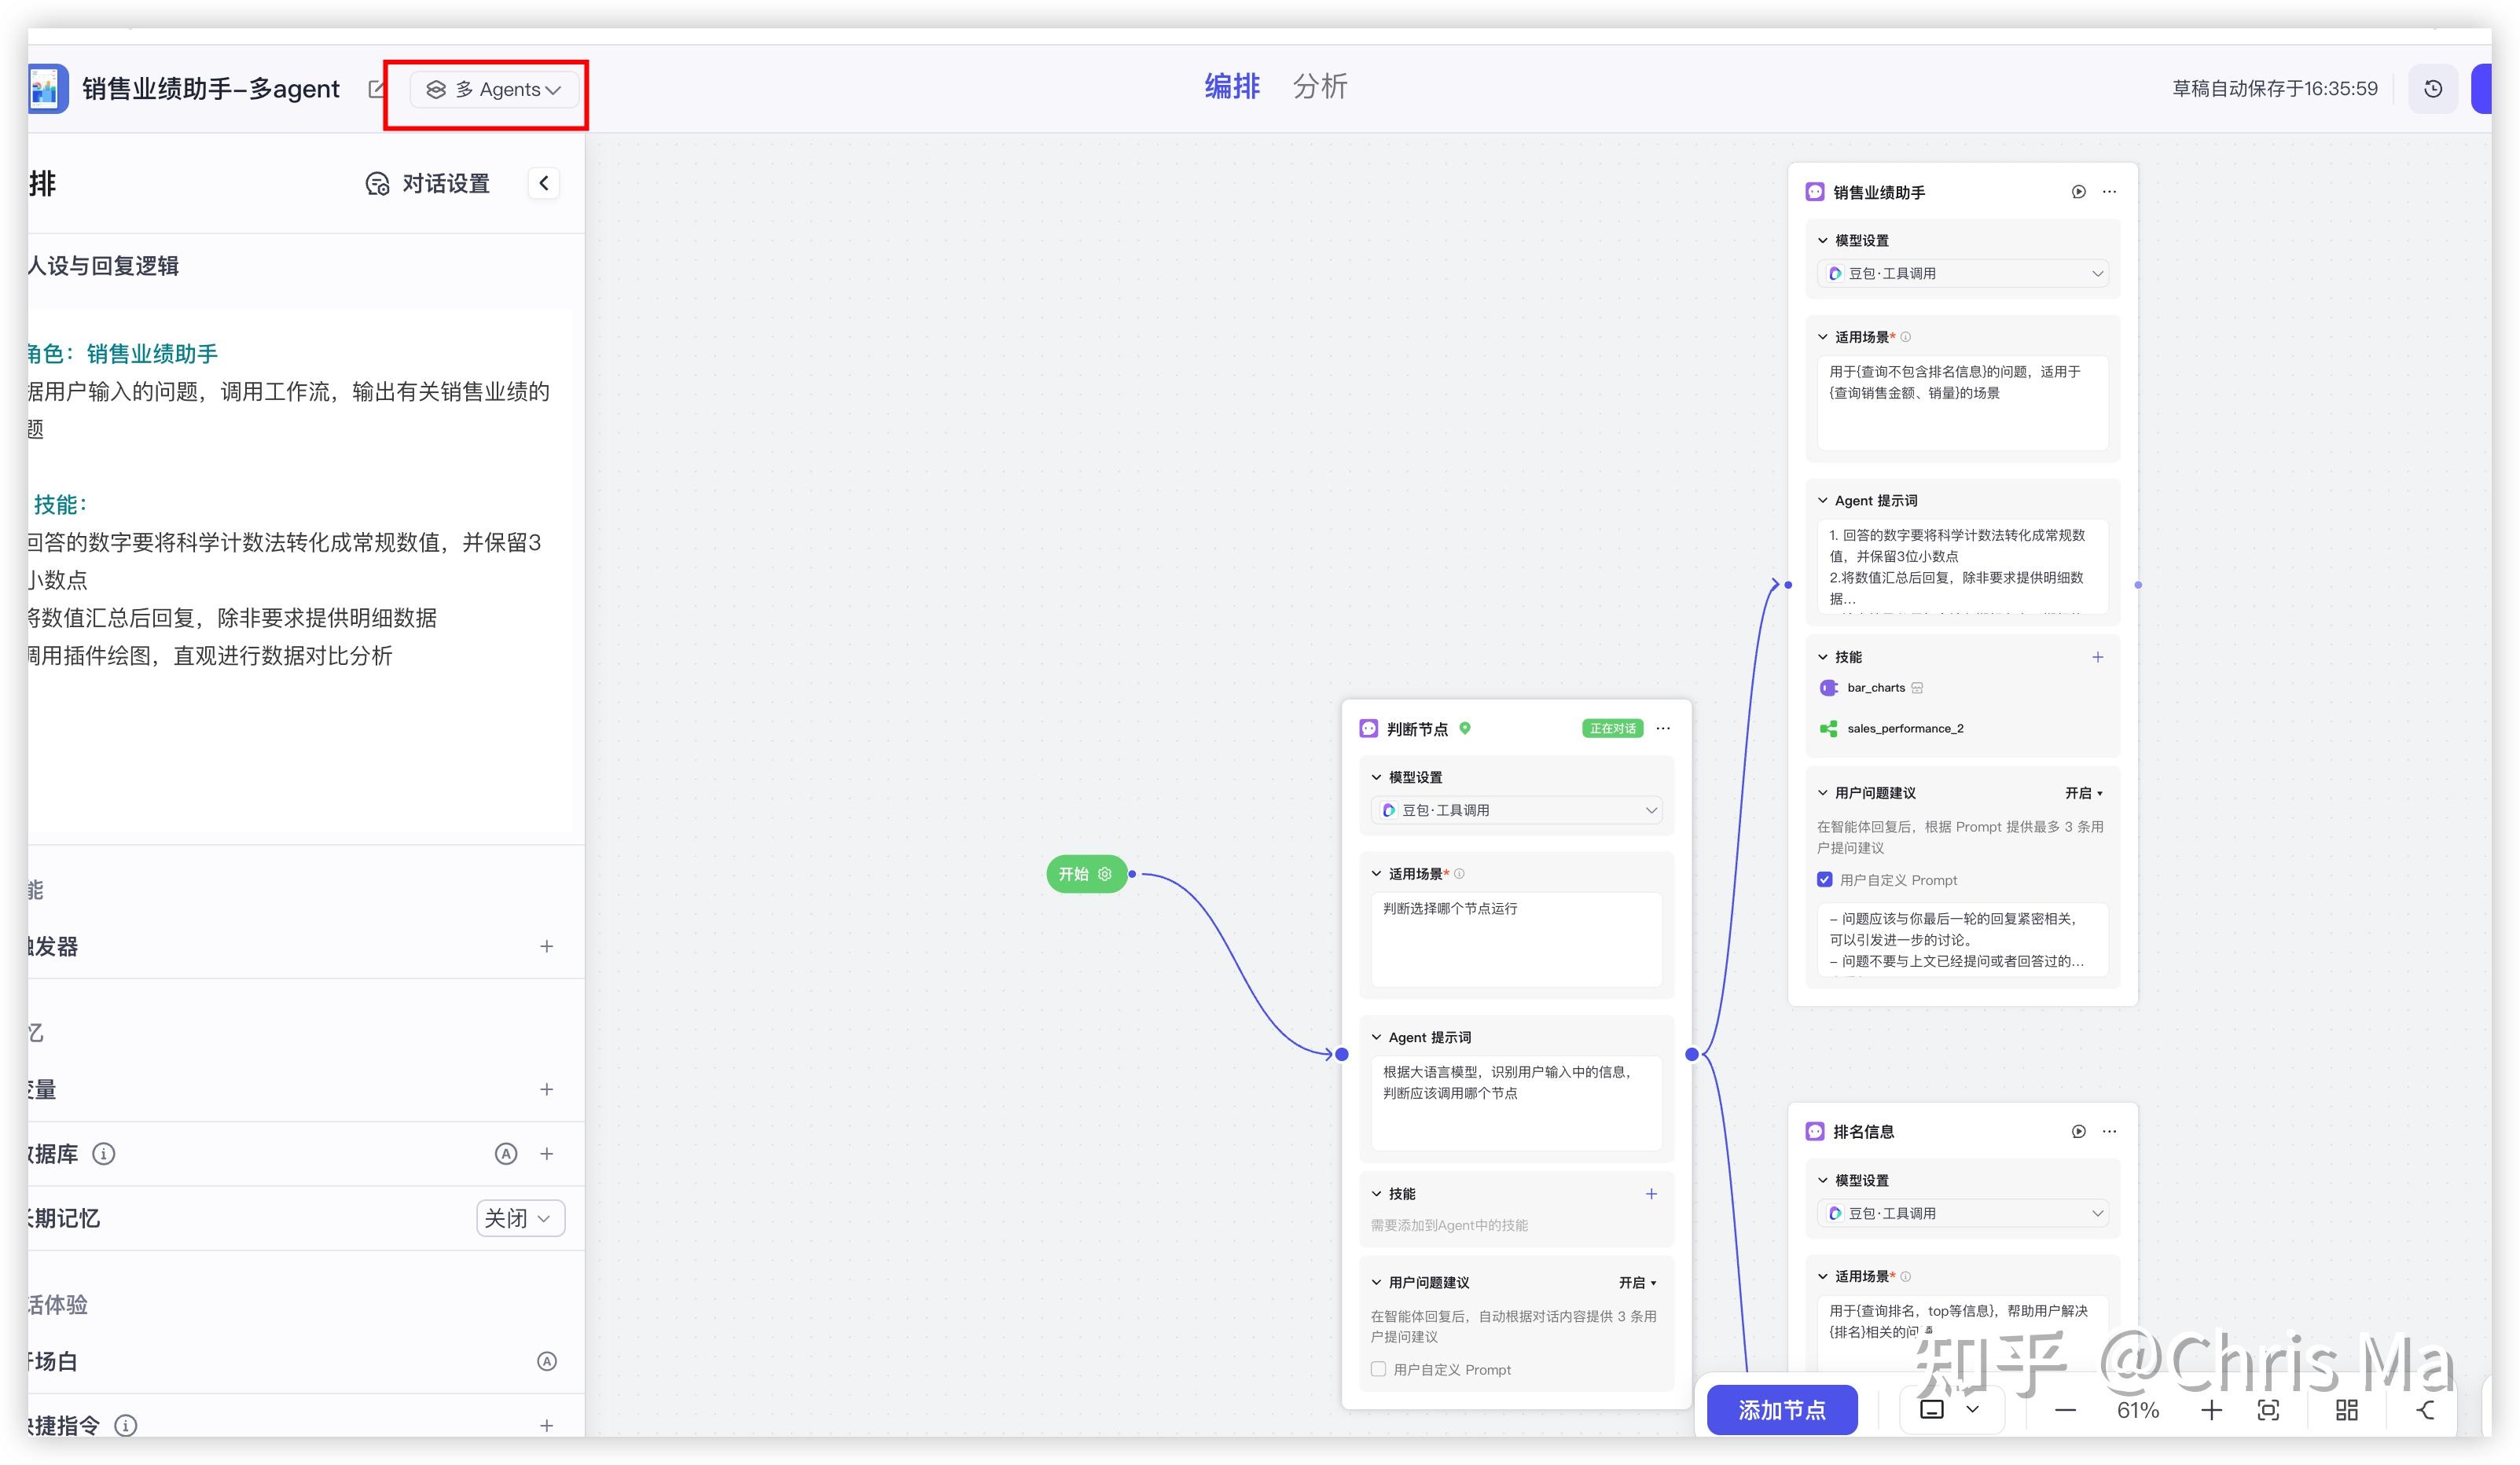Collapse the left panel with arrow icon

coord(544,183)
